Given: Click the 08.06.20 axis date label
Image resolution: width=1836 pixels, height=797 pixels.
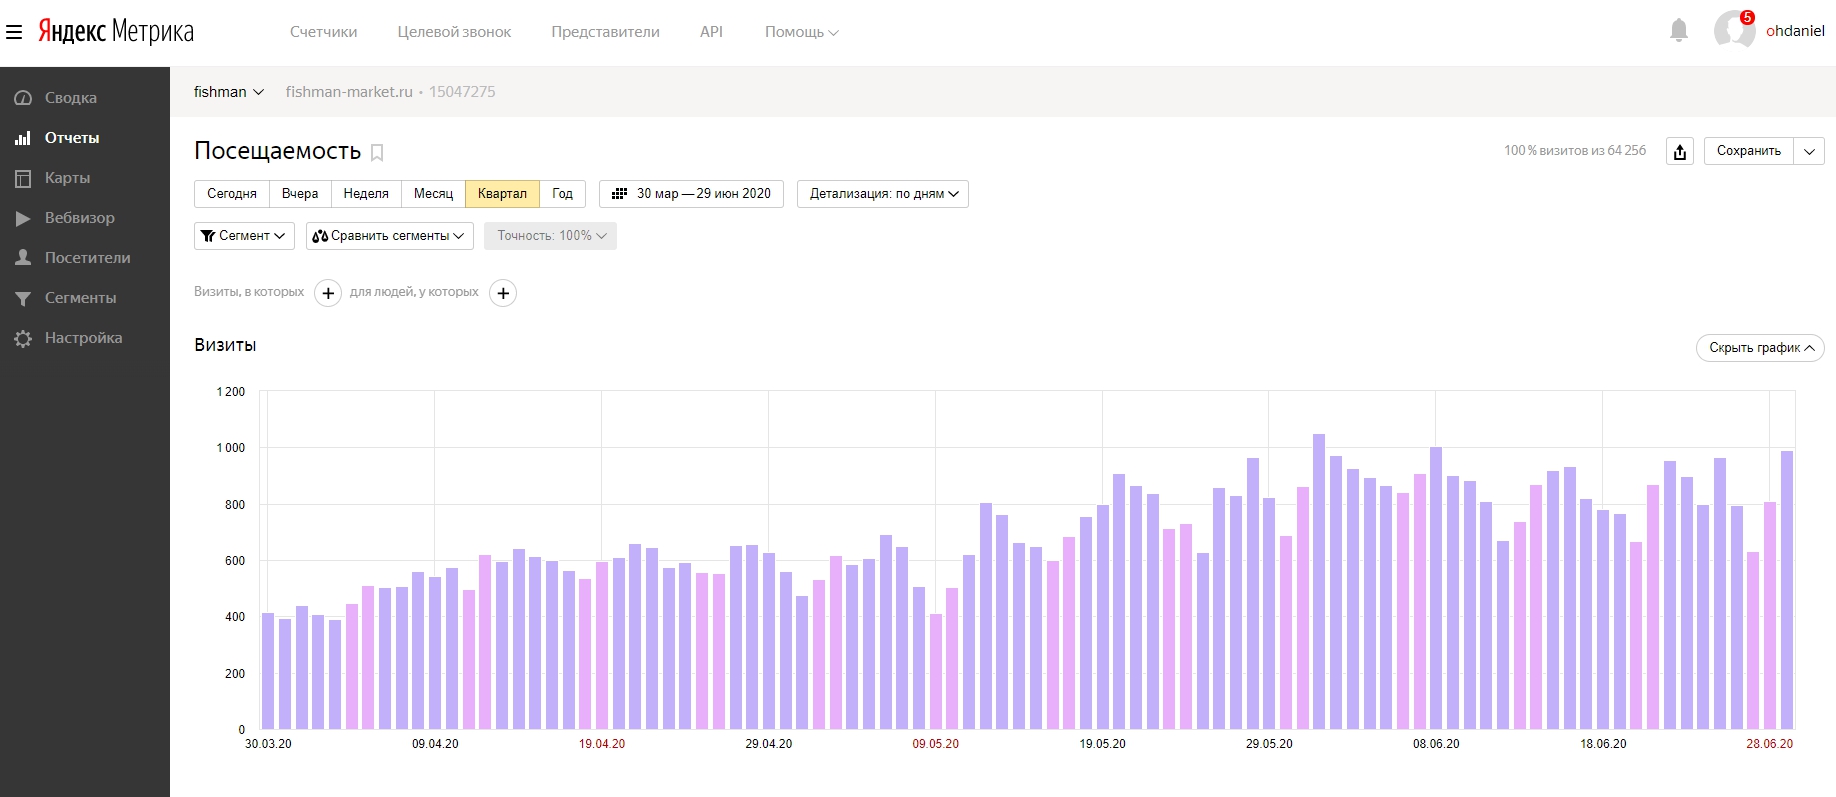Looking at the screenshot, I should point(1436,744).
